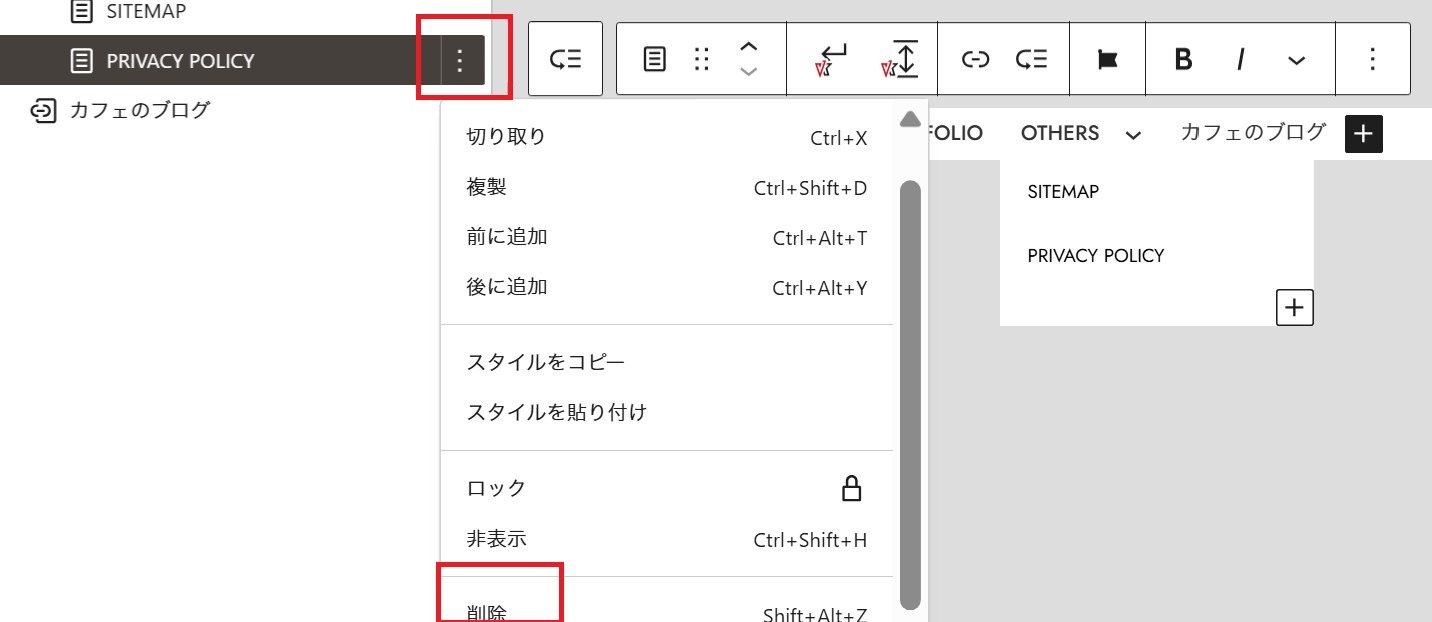Screen dimensions: 1432x622
Task: Click link icon beside カフェのブログ in list
Action: point(43,110)
